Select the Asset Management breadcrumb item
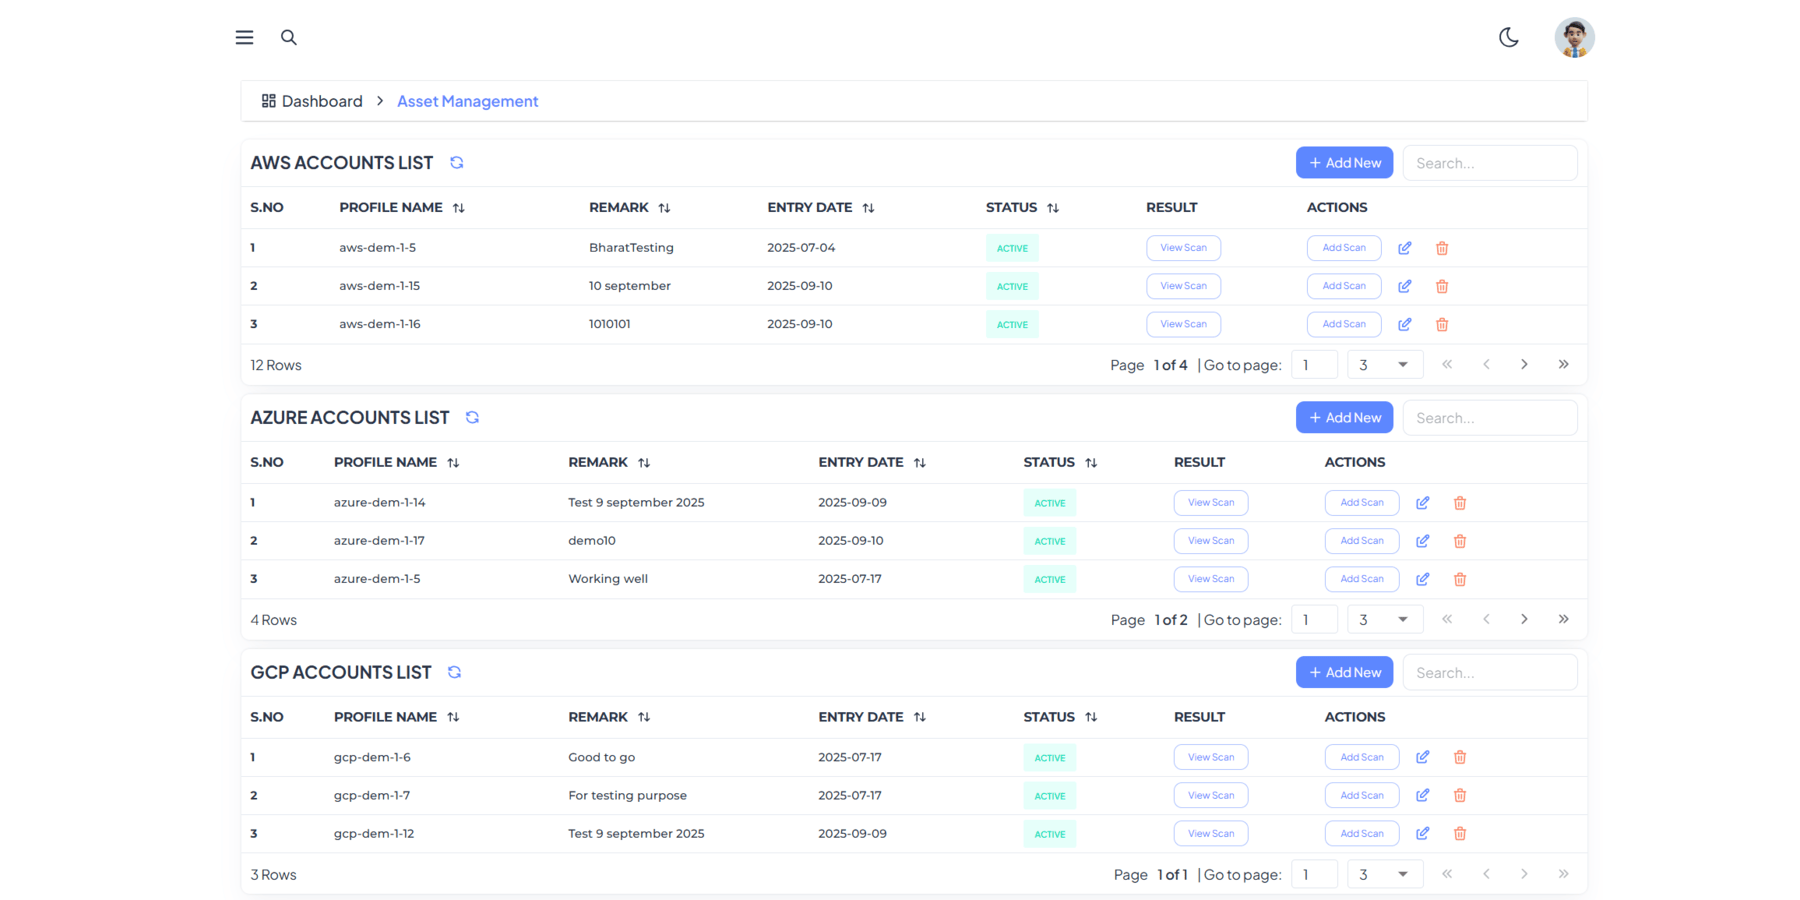1800x900 pixels. coord(467,101)
